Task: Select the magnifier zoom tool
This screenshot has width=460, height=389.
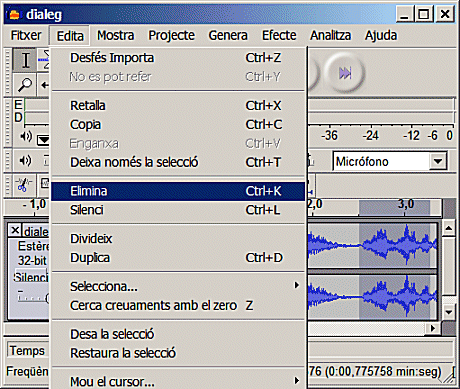Action: tap(25, 84)
